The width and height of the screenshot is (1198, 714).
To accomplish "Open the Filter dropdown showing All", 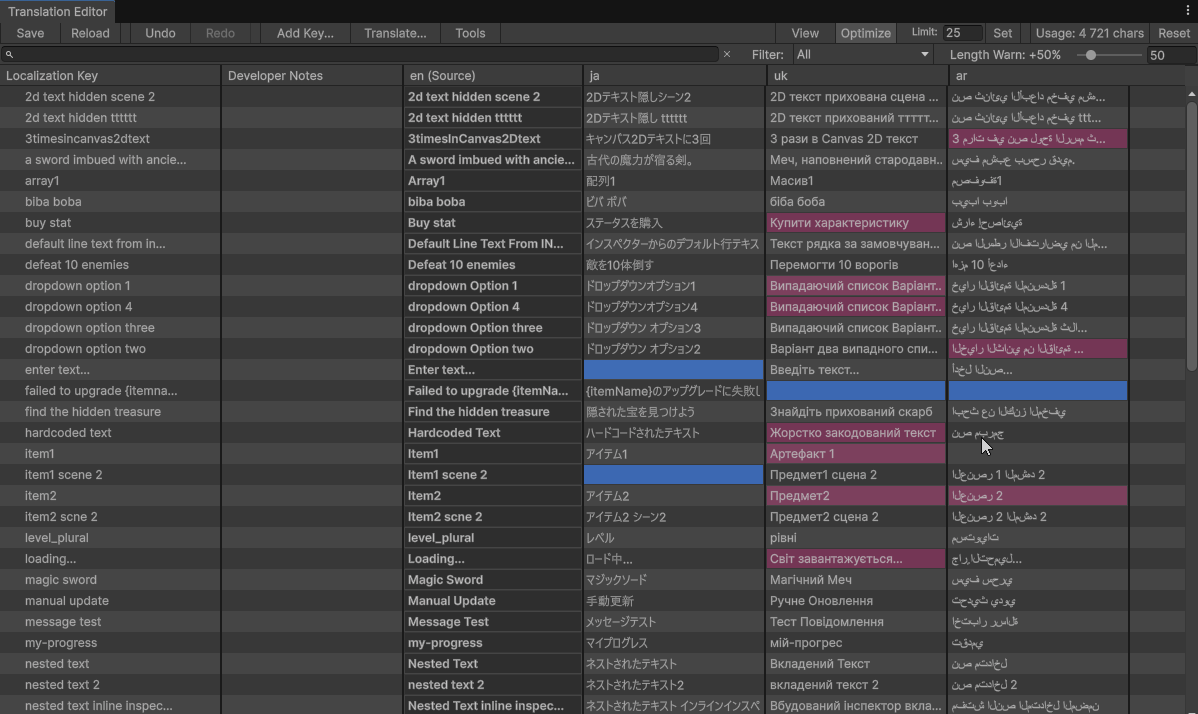I will tap(864, 55).
